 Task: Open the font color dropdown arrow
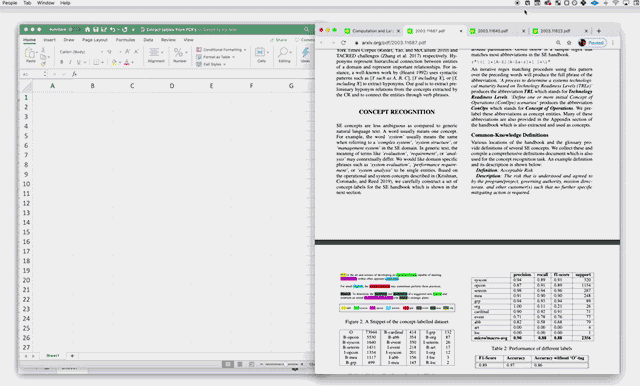coord(133,62)
